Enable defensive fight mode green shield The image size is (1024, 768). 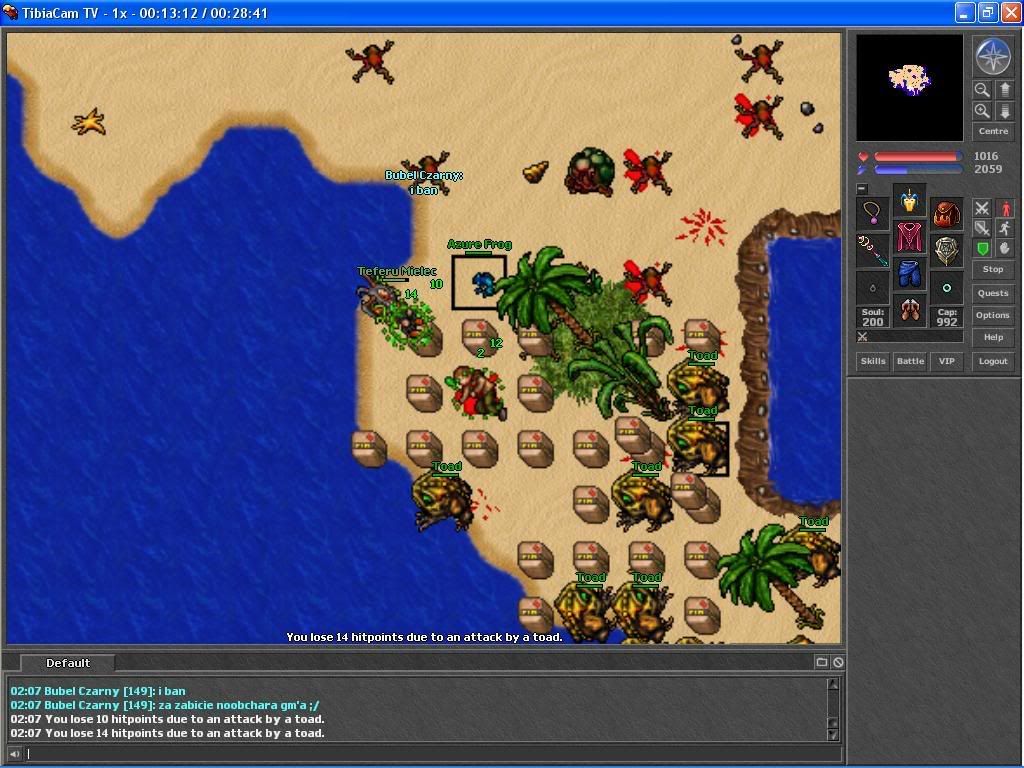pyautogui.click(x=982, y=248)
